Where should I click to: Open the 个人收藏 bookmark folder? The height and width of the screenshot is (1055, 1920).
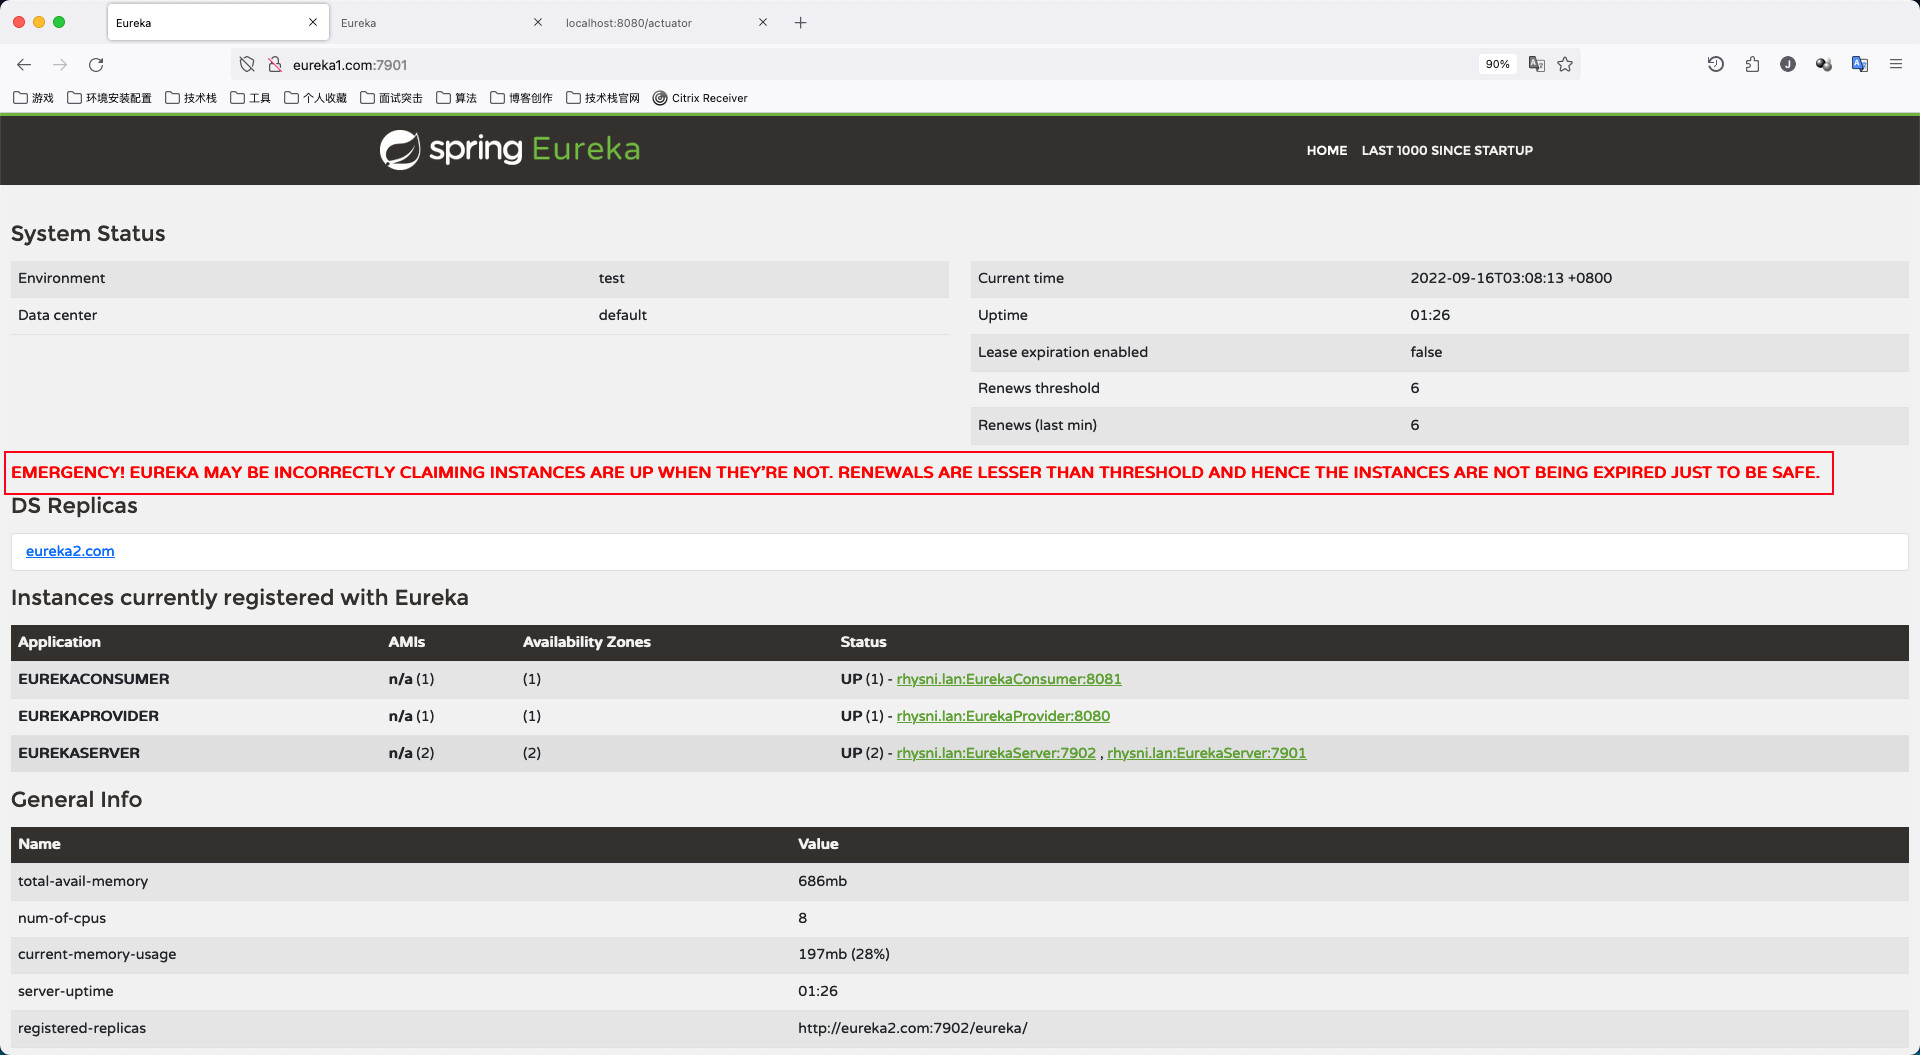pos(315,98)
